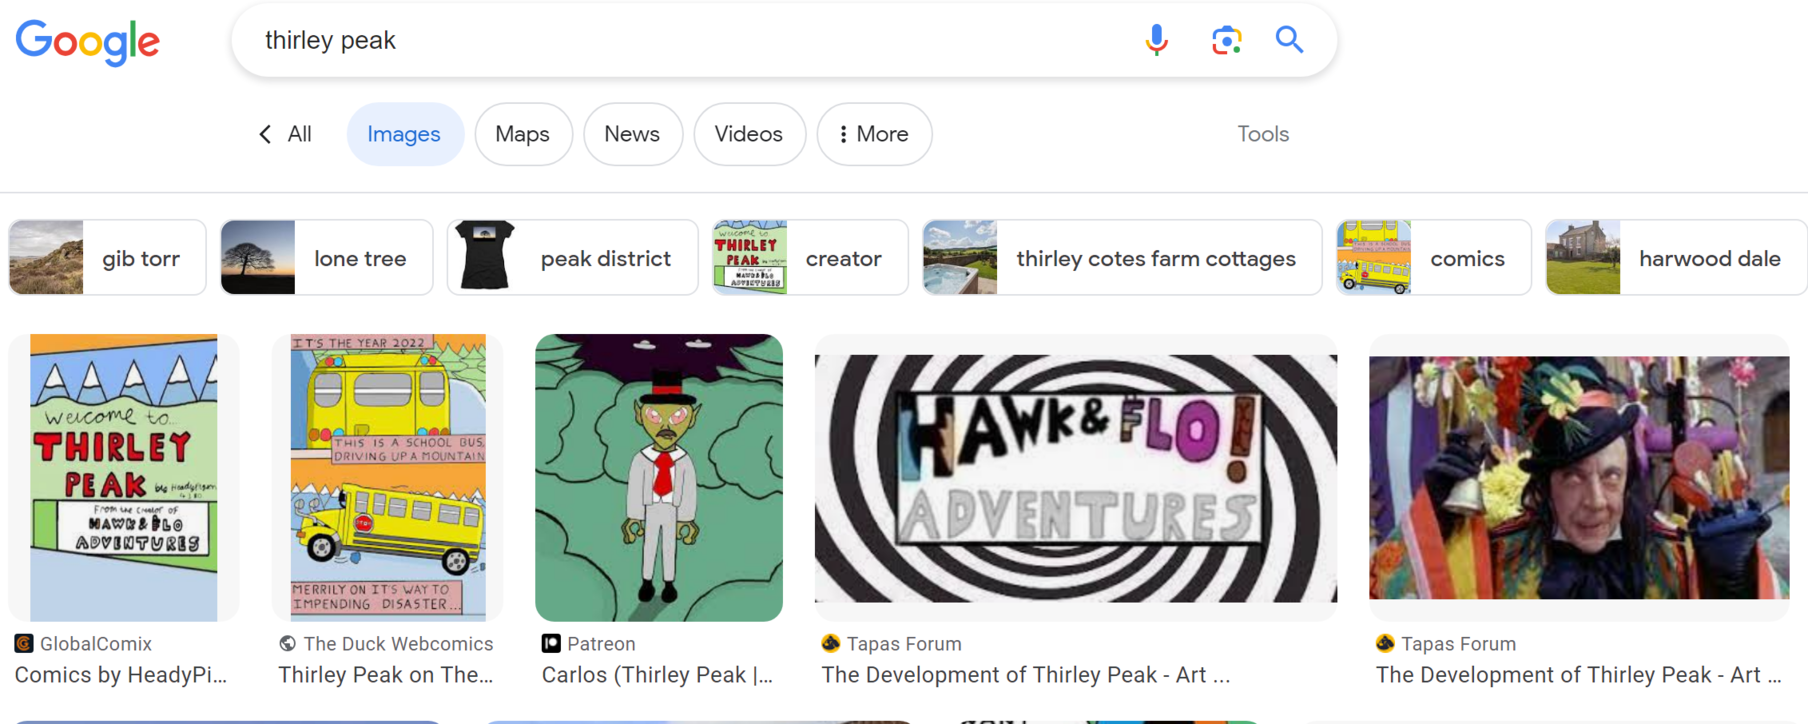Open the Tools filter options

coord(1262,134)
